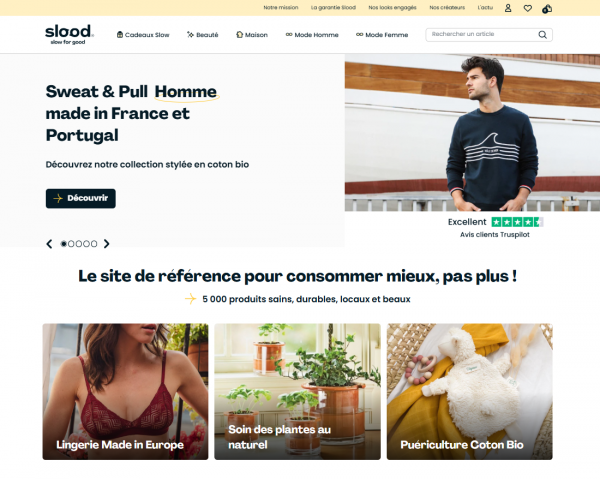The height and width of the screenshot is (479, 600).
Task: Open the Maison menu
Action: (x=252, y=35)
